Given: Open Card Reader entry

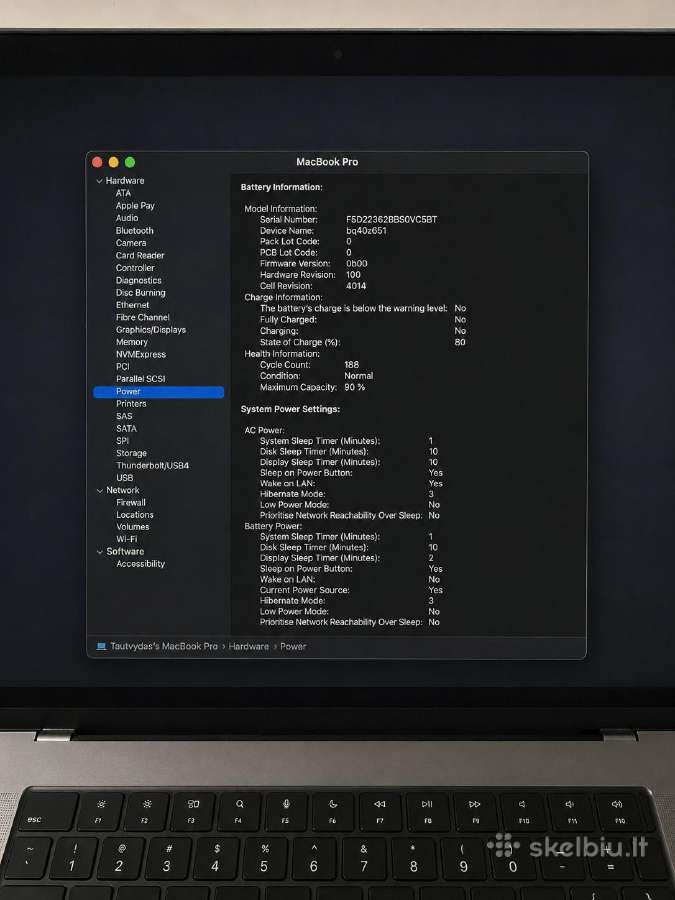Looking at the screenshot, I should (x=140, y=255).
